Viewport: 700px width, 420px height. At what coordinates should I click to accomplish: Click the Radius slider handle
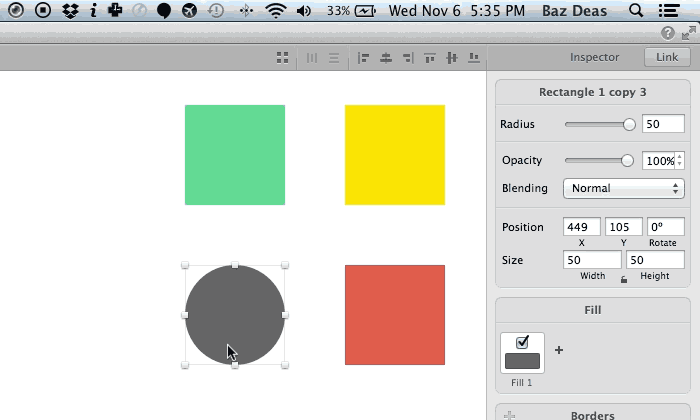click(629, 125)
